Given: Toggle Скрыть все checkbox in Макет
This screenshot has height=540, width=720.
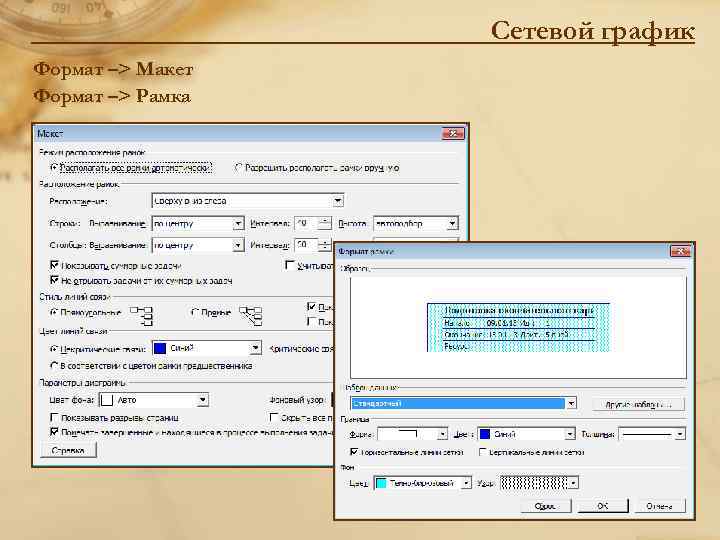Looking at the screenshot, I should [274, 417].
